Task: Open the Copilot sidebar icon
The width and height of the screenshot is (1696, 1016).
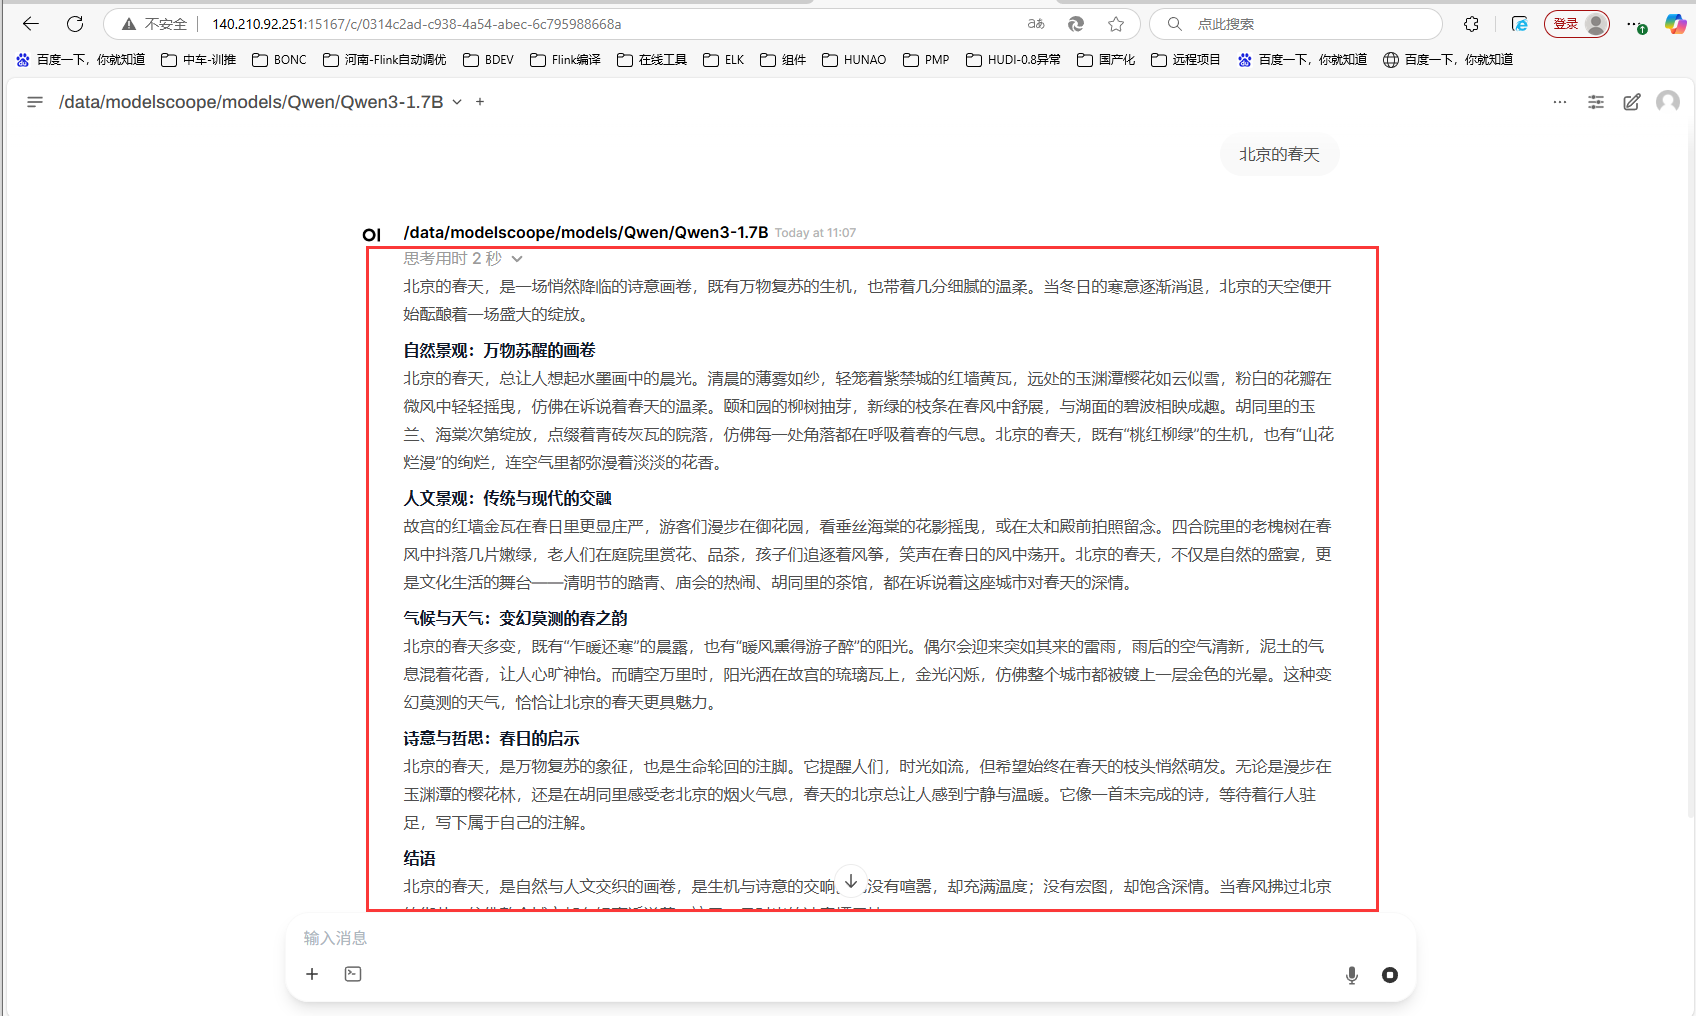Action: coord(1675,24)
